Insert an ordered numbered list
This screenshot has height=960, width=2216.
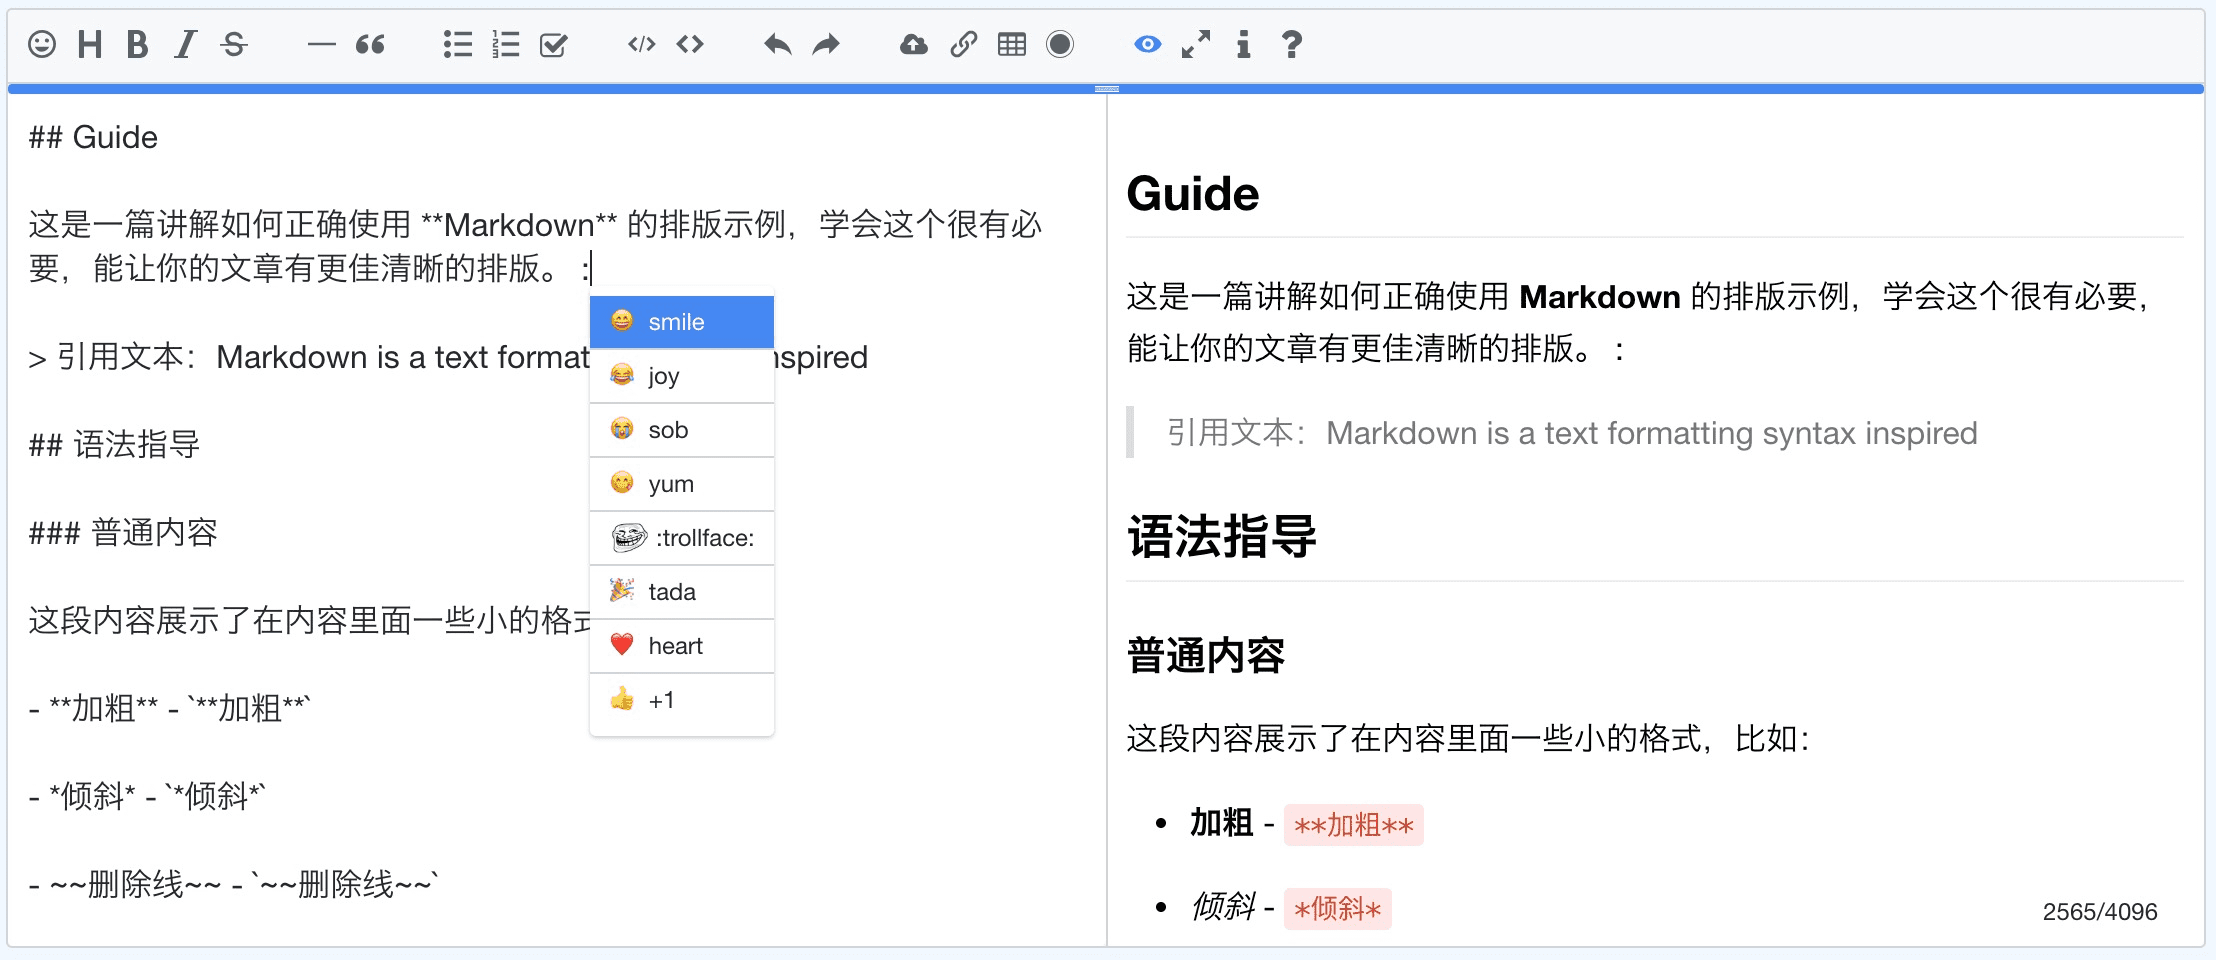[506, 44]
